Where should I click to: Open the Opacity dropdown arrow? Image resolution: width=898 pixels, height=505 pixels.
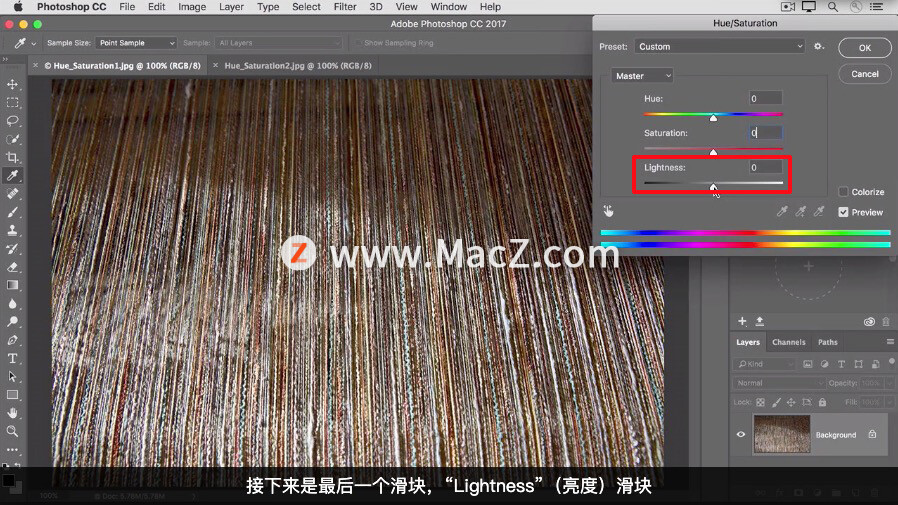889,383
